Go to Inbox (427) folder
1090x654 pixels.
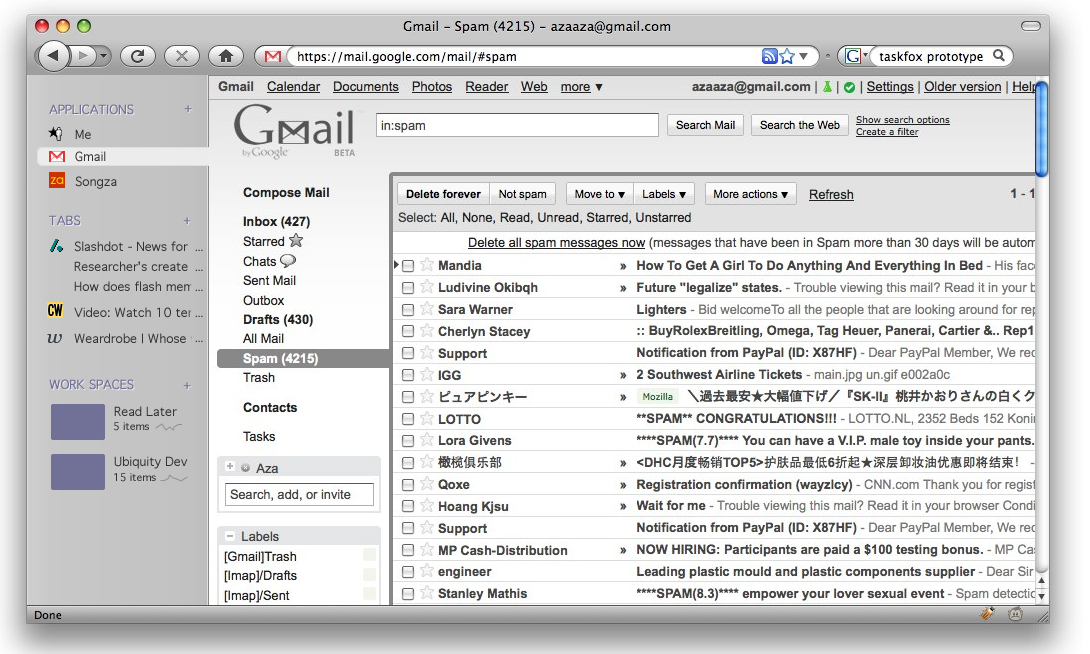point(276,221)
